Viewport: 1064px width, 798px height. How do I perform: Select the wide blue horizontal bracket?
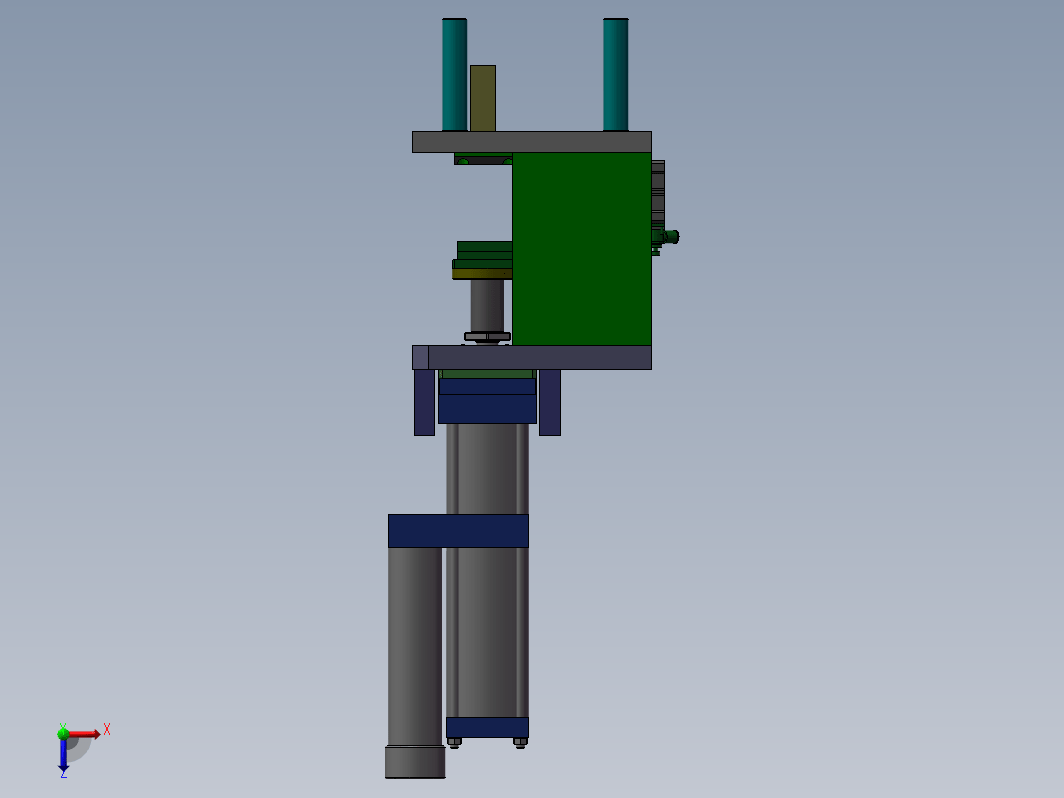click(x=458, y=531)
